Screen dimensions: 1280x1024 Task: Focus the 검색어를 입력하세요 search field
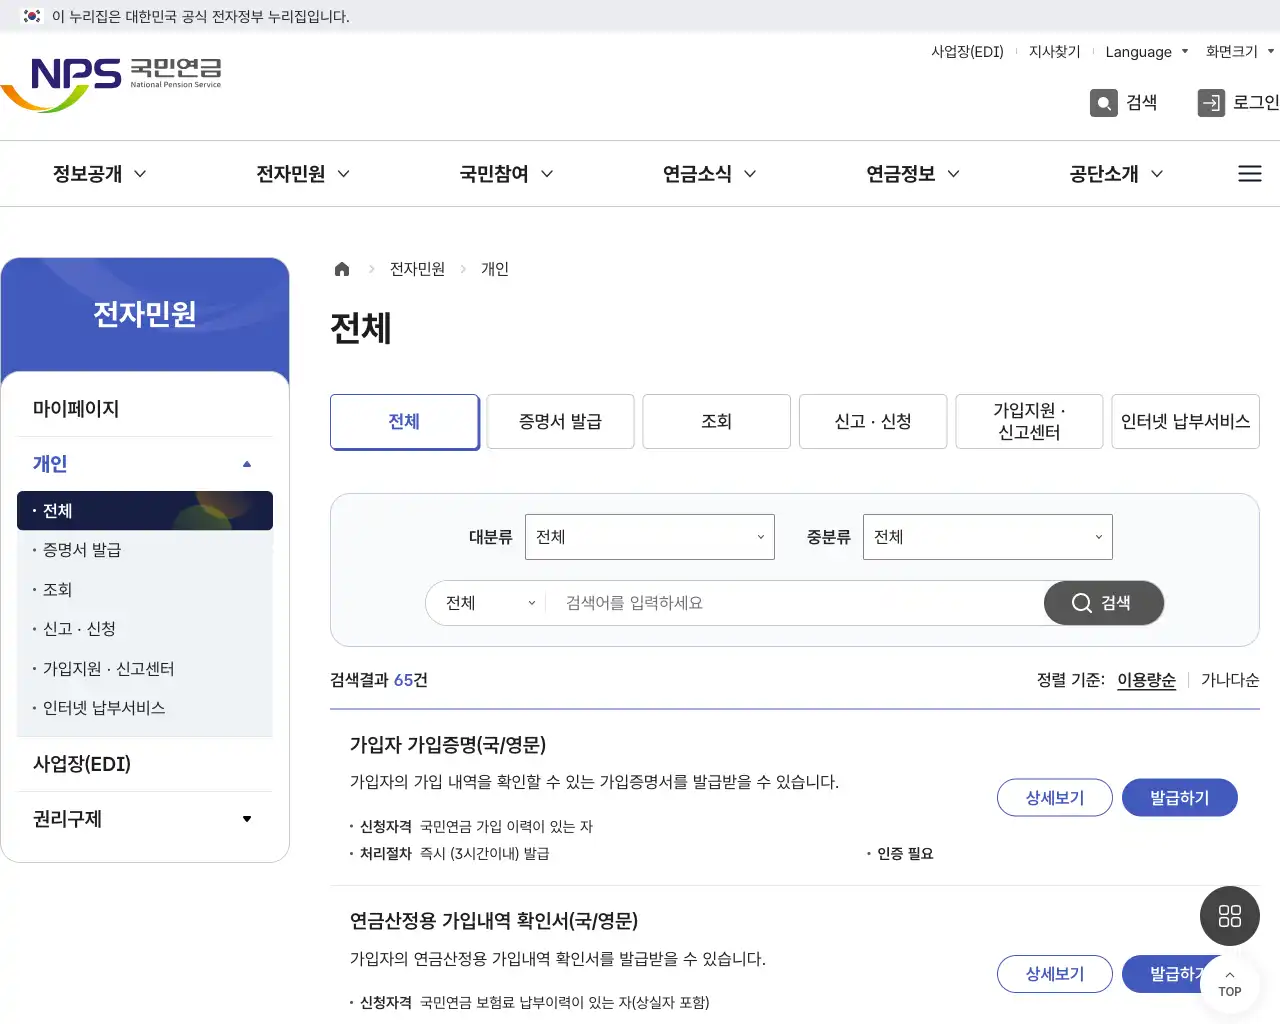point(795,603)
